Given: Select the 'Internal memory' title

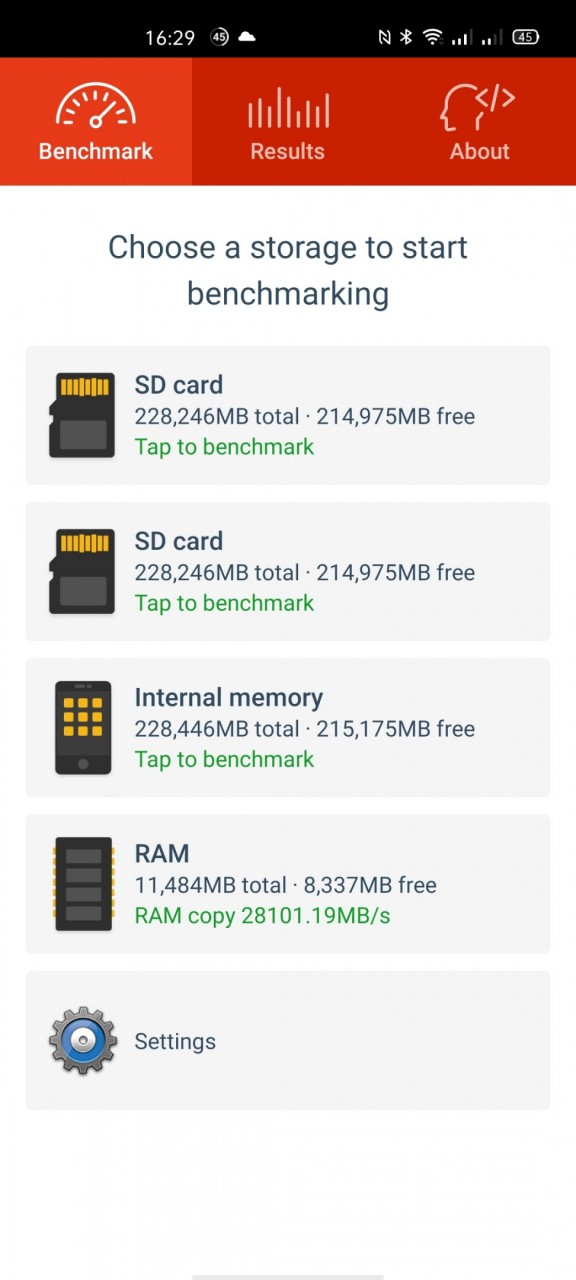Looking at the screenshot, I should point(229,697).
